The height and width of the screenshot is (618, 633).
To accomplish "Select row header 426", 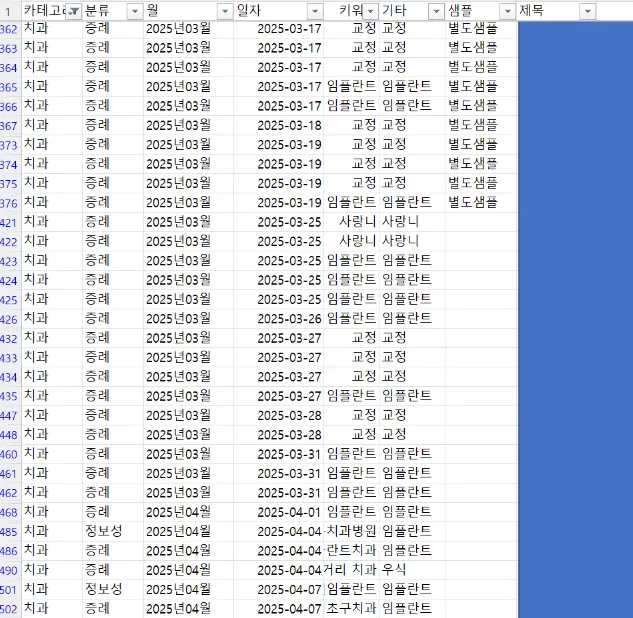I will click(9, 320).
